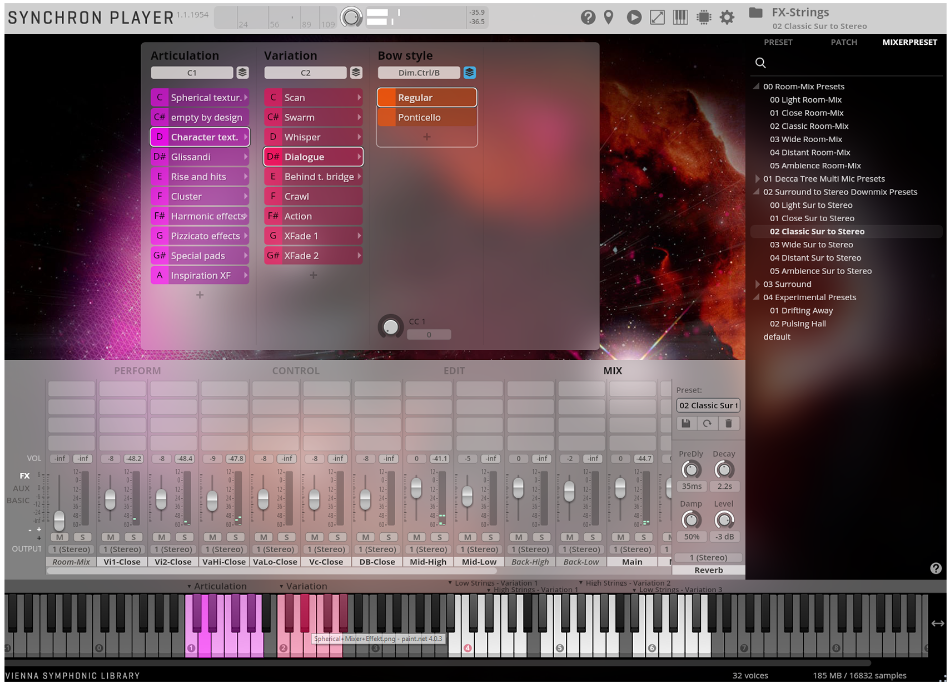Mute the Vc-Close channel

314,537
